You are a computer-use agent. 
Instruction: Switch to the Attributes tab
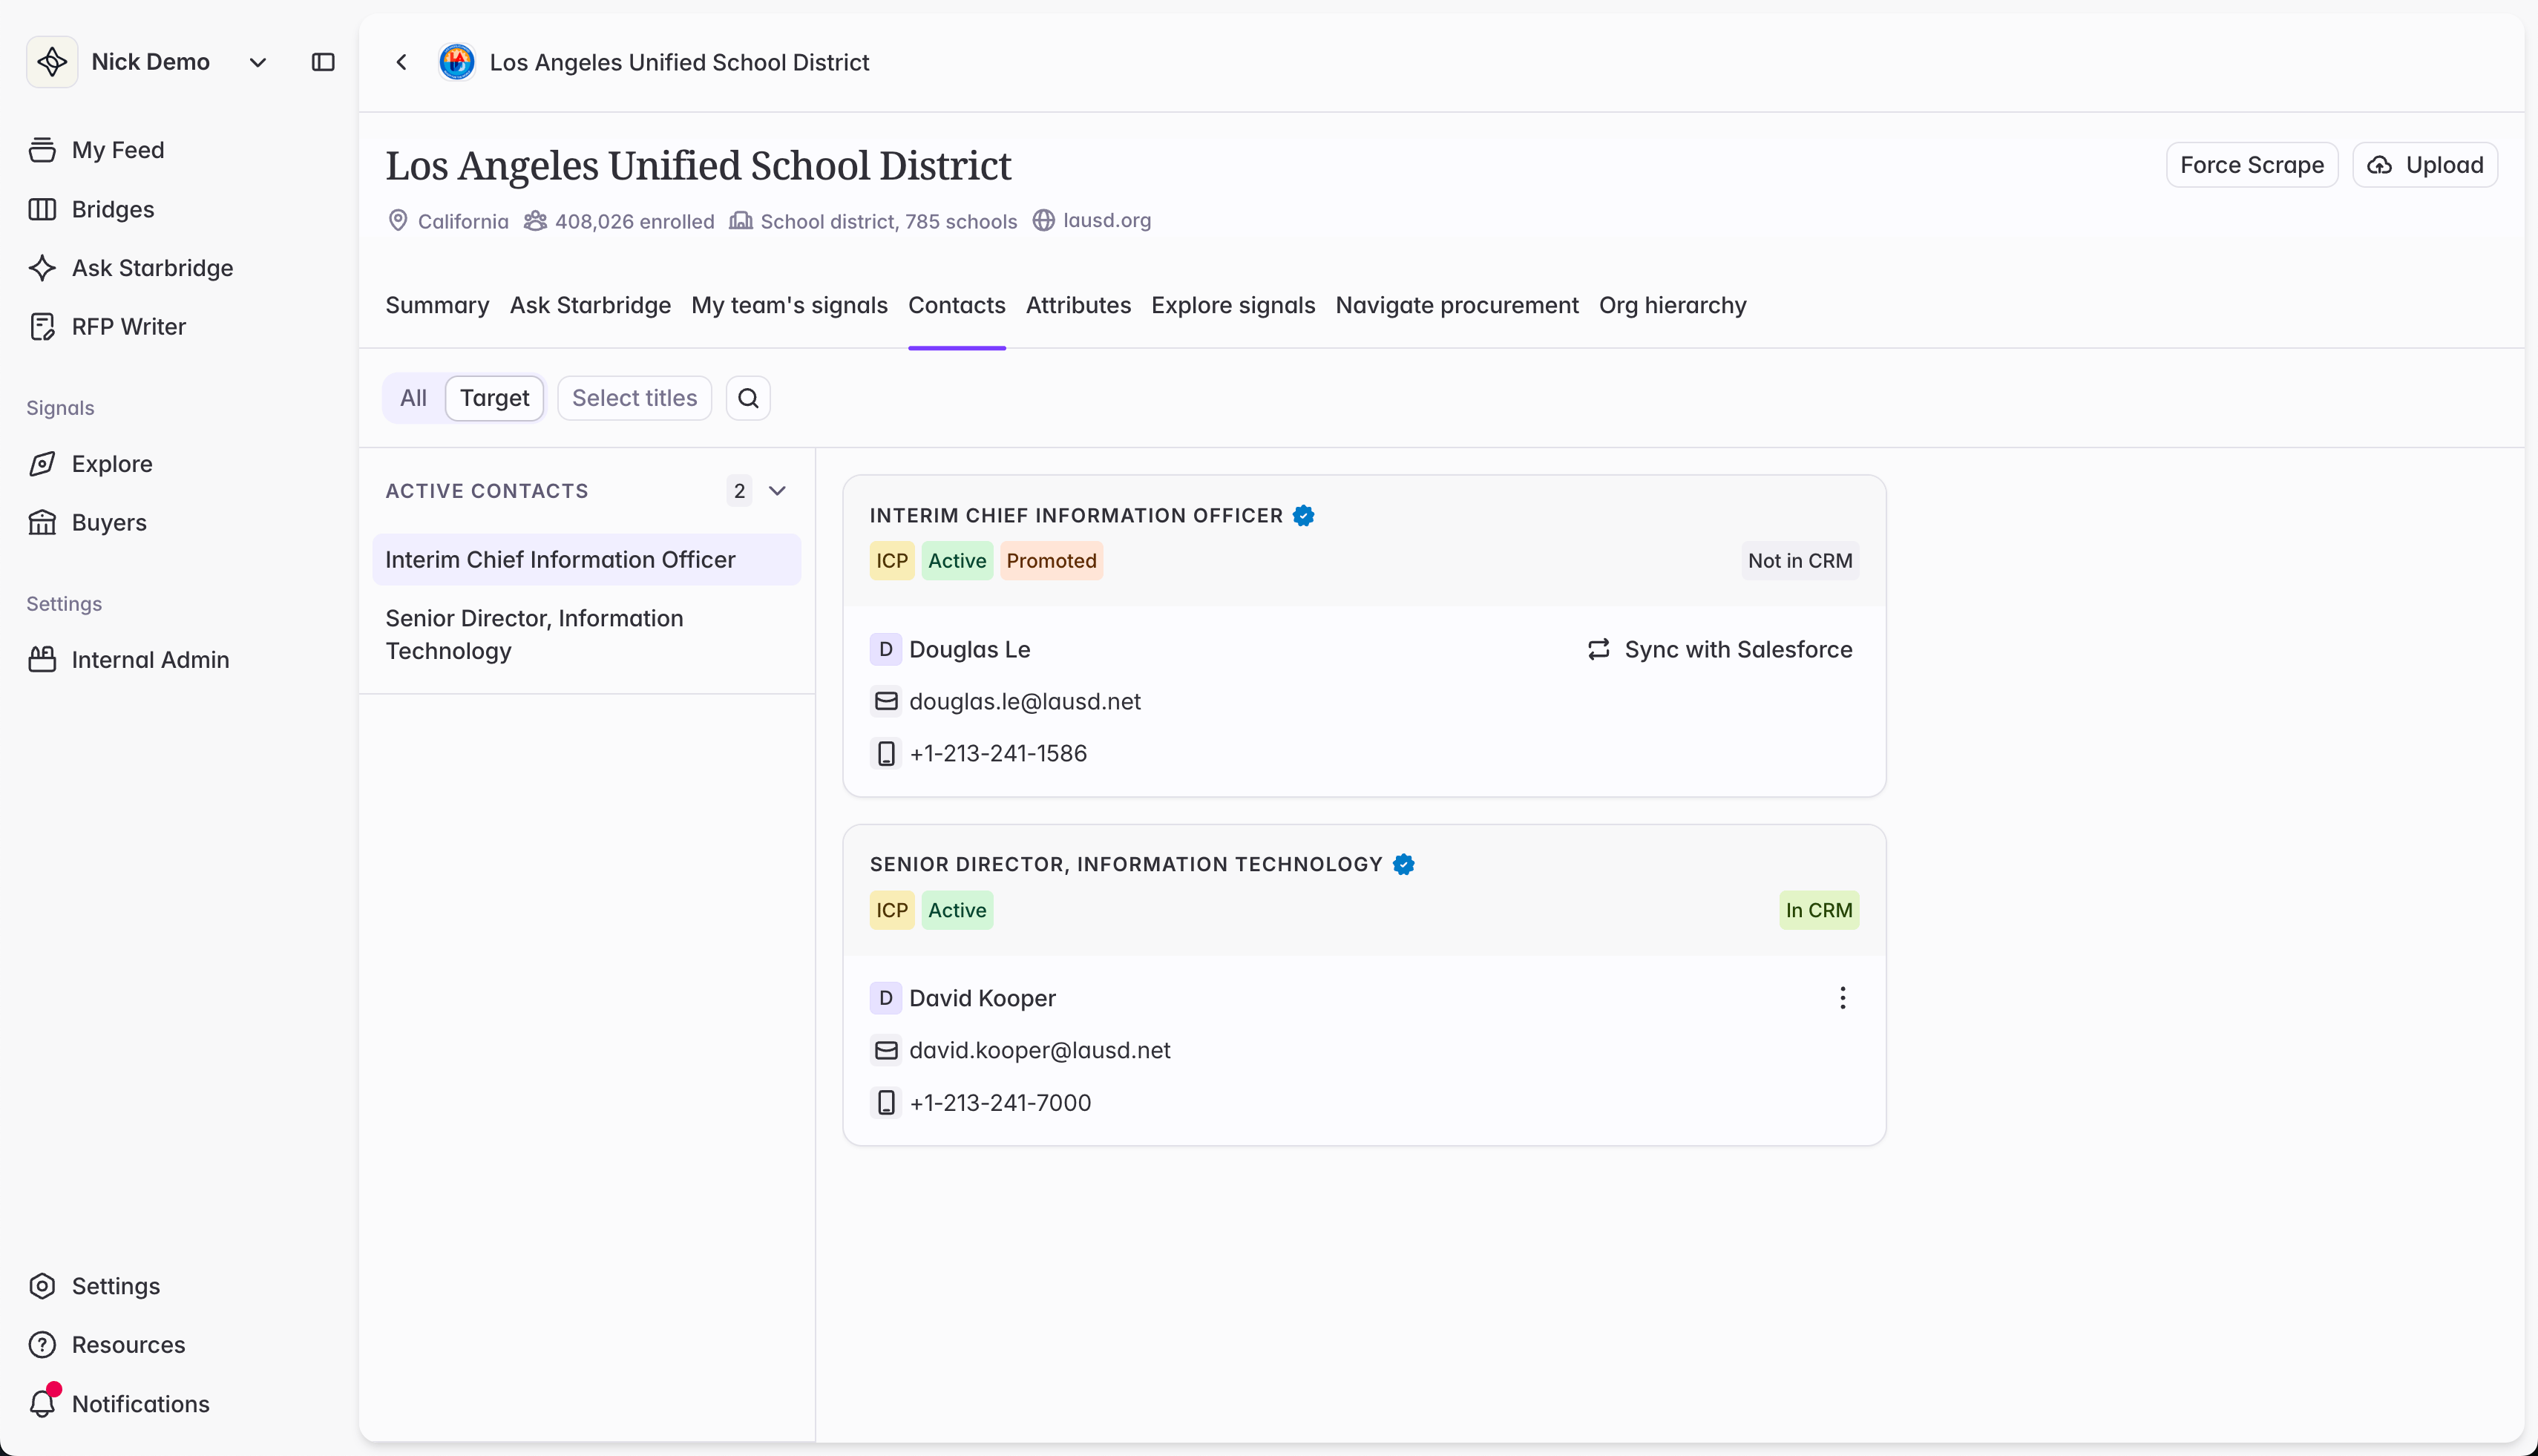(x=1078, y=305)
